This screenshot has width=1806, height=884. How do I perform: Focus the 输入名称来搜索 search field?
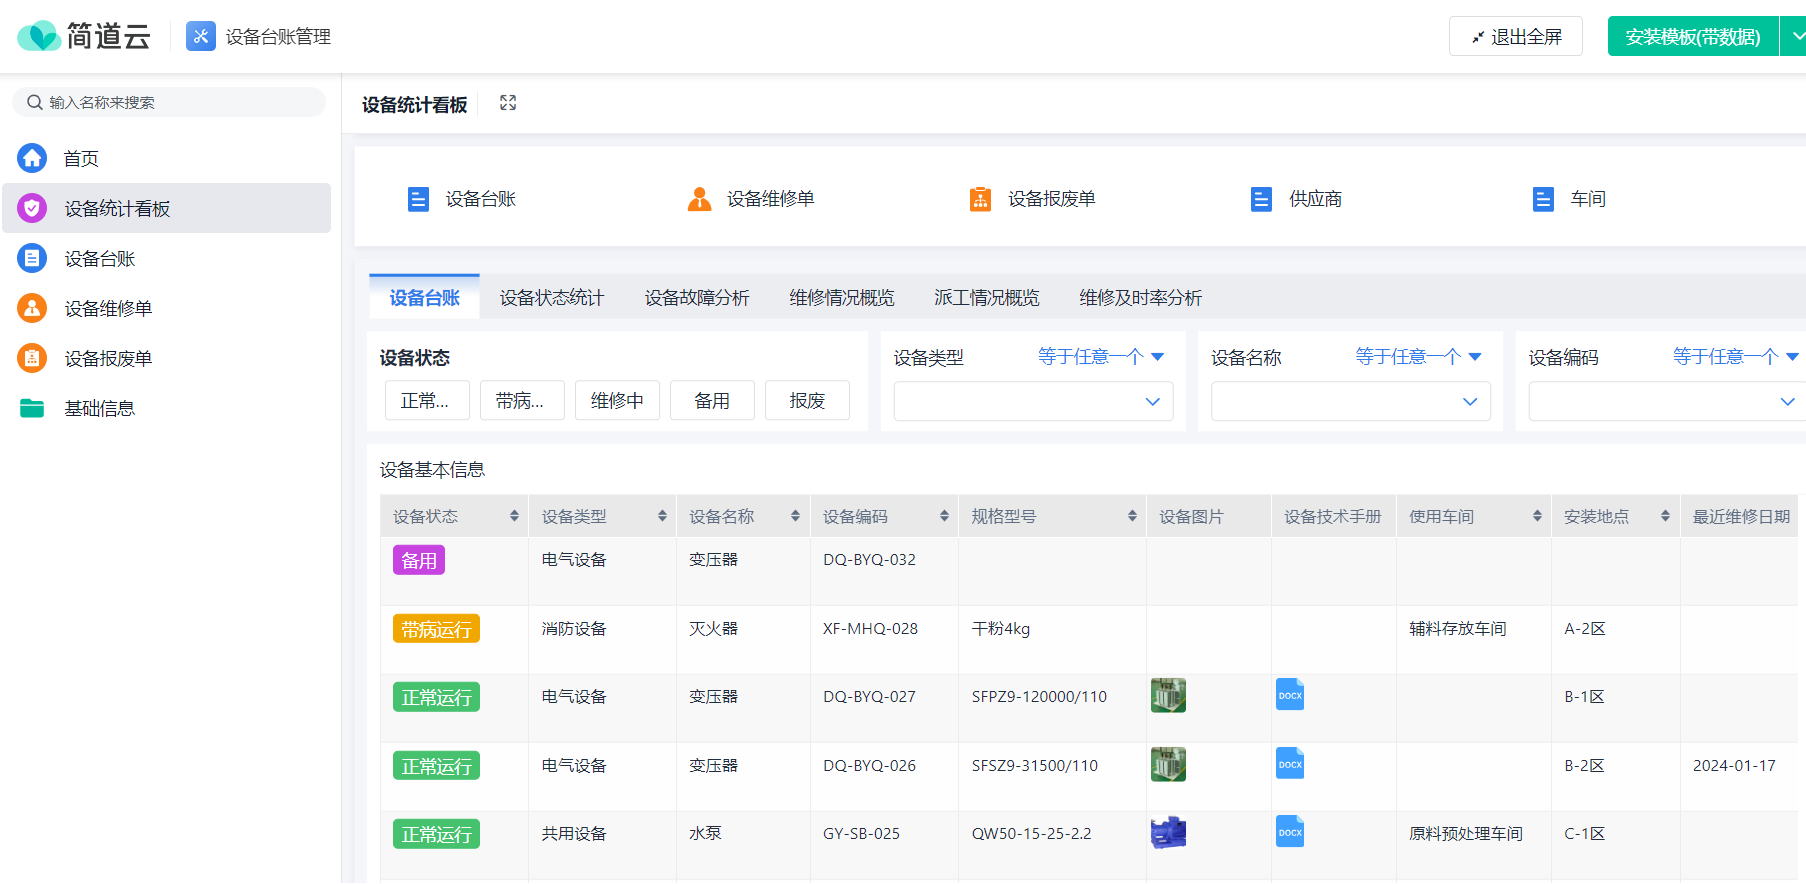[x=169, y=102]
